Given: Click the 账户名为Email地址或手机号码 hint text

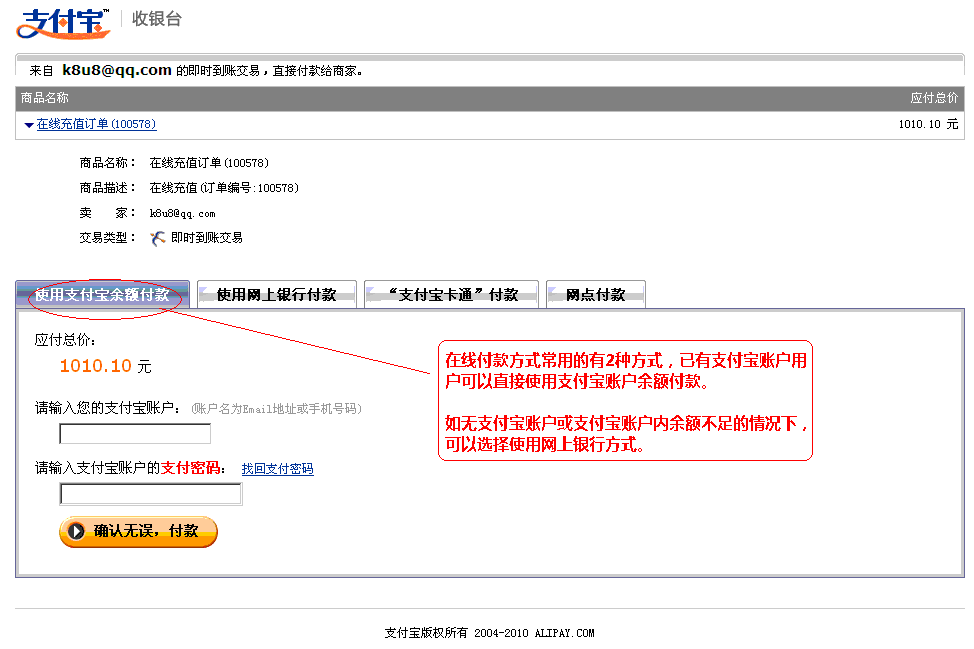Looking at the screenshot, I should point(276,409).
